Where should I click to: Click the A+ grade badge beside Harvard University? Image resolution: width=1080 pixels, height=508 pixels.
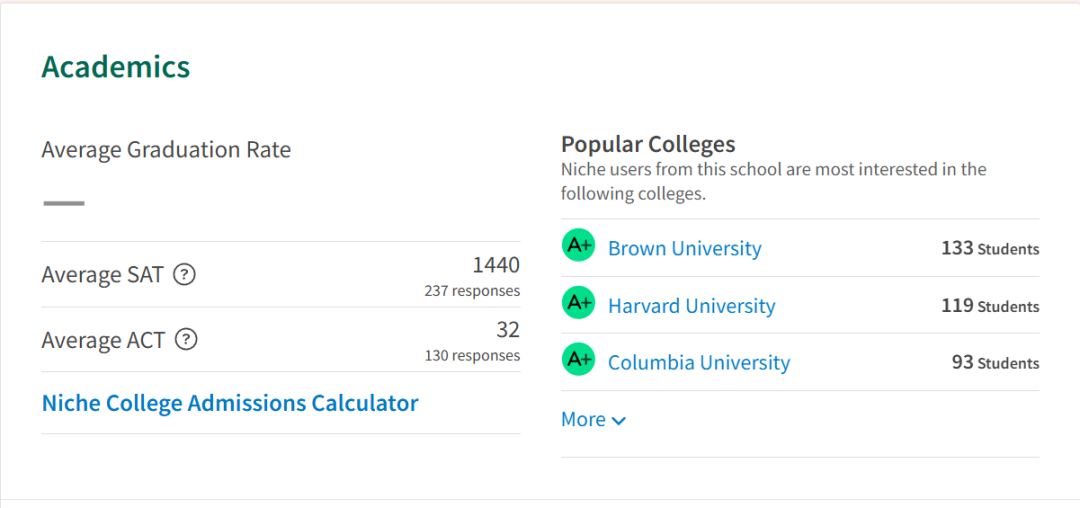(x=578, y=302)
